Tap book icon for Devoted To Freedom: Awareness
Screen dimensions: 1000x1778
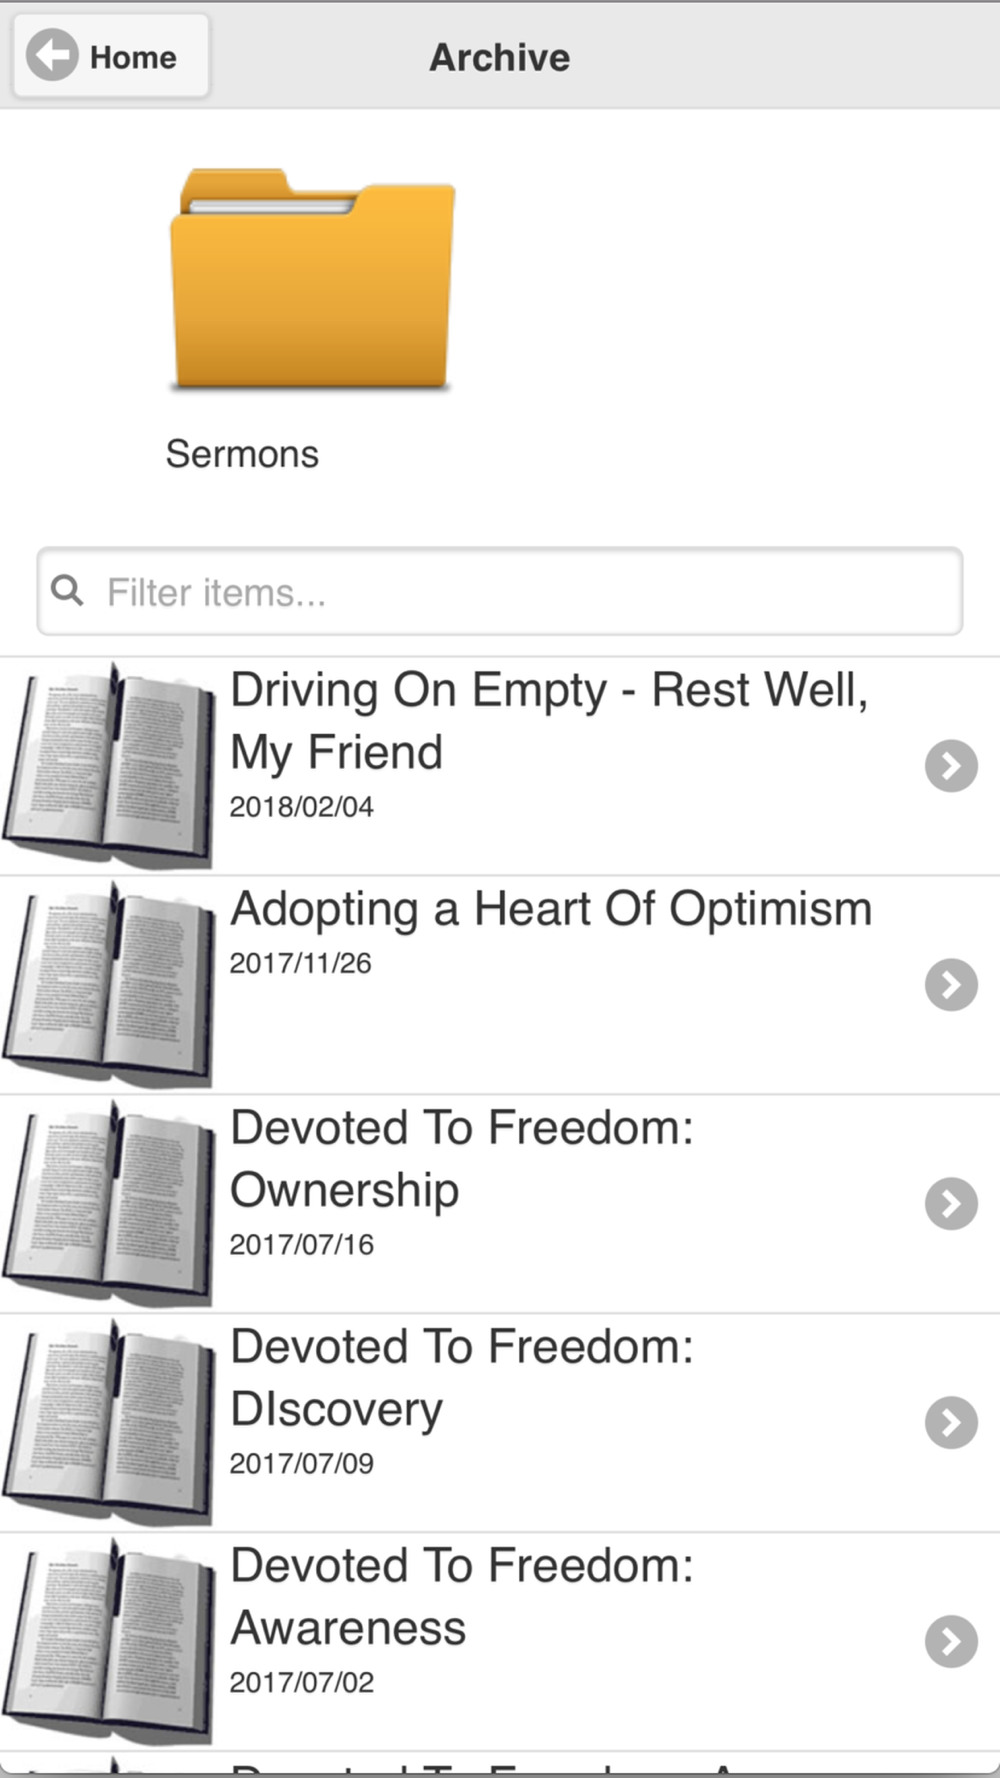[108, 1641]
